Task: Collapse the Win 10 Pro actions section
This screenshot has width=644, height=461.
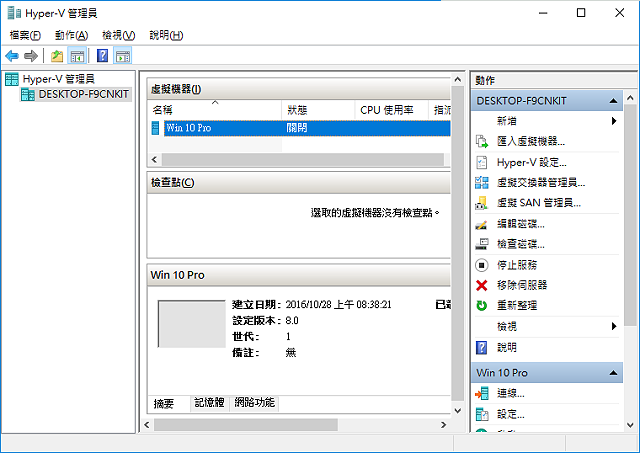Action: (613, 373)
